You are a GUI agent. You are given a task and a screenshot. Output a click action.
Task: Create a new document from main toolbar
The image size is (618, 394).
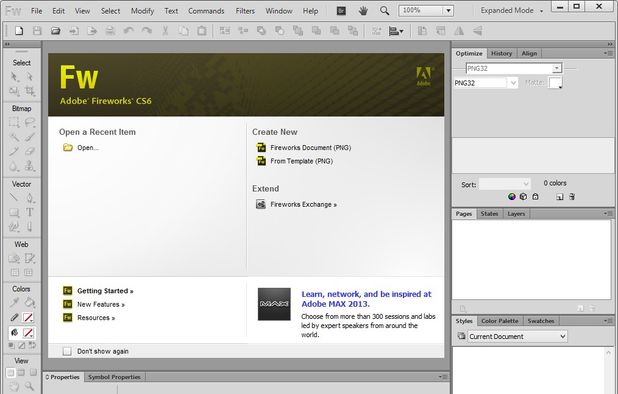19,31
